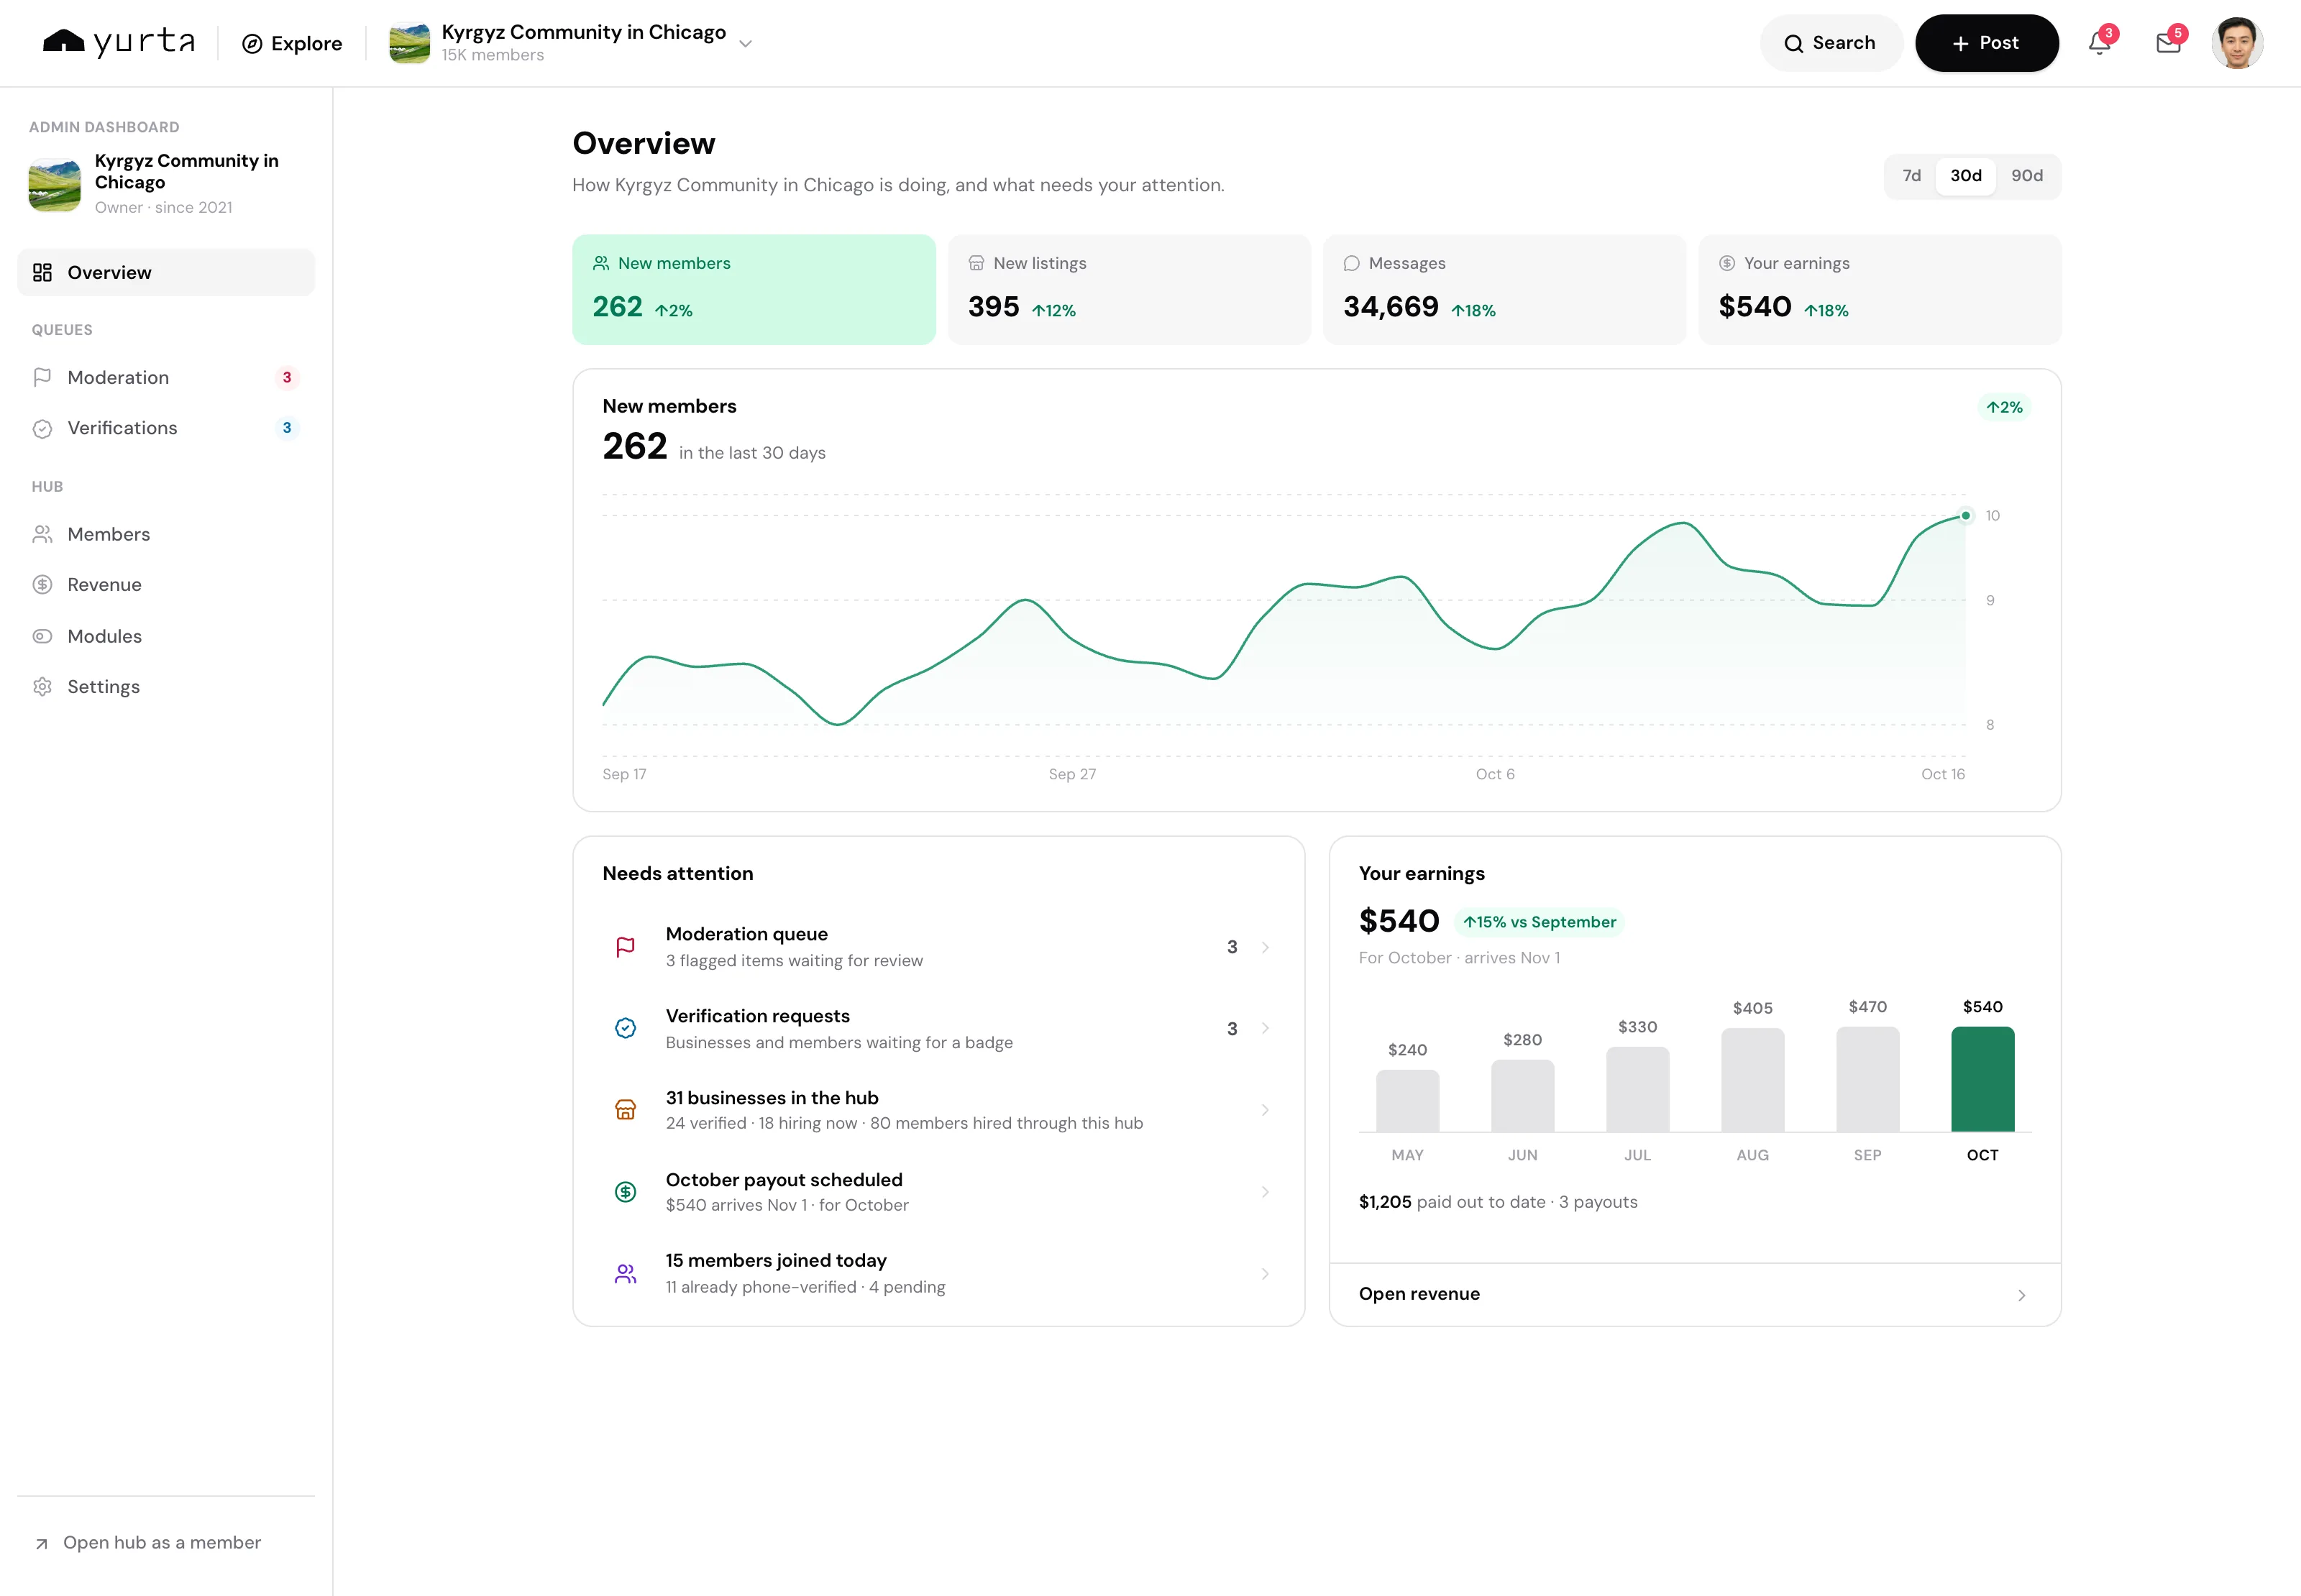This screenshot has height=1596, width=2301.
Task: Open the notifications bell
Action: (x=2099, y=43)
